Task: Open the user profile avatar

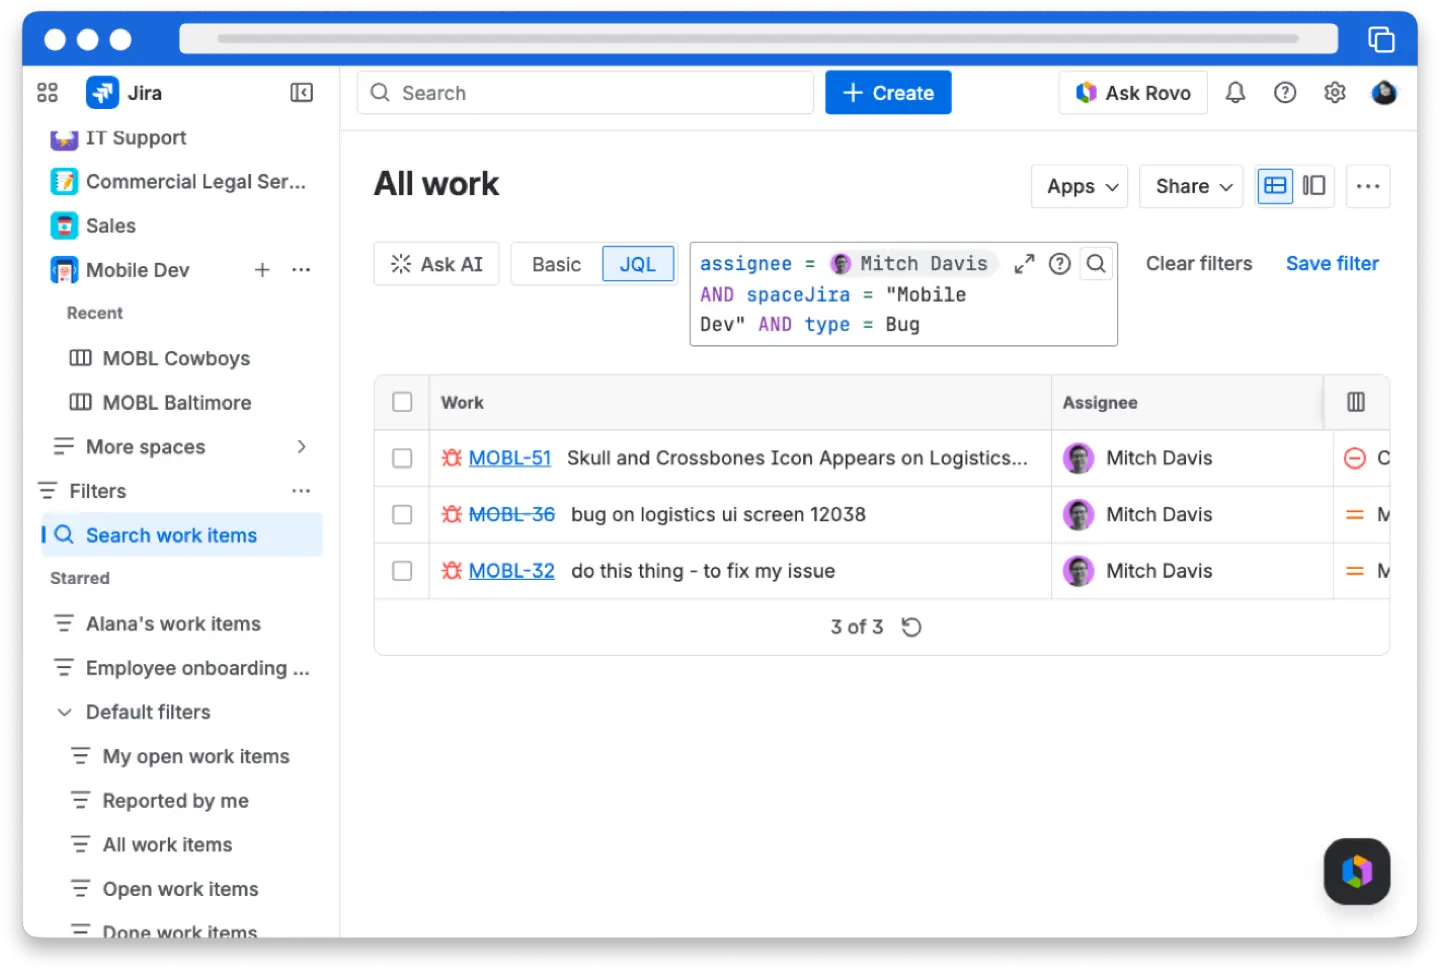Action: (1384, 93)
